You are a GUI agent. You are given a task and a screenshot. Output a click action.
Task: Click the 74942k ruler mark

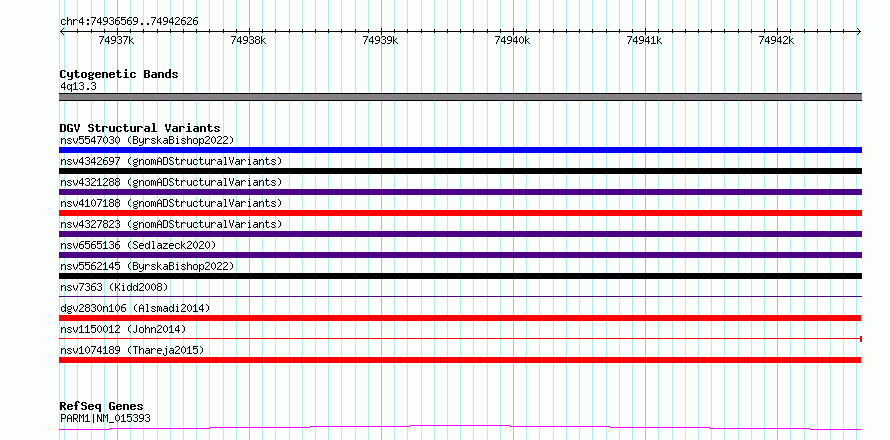776,40
